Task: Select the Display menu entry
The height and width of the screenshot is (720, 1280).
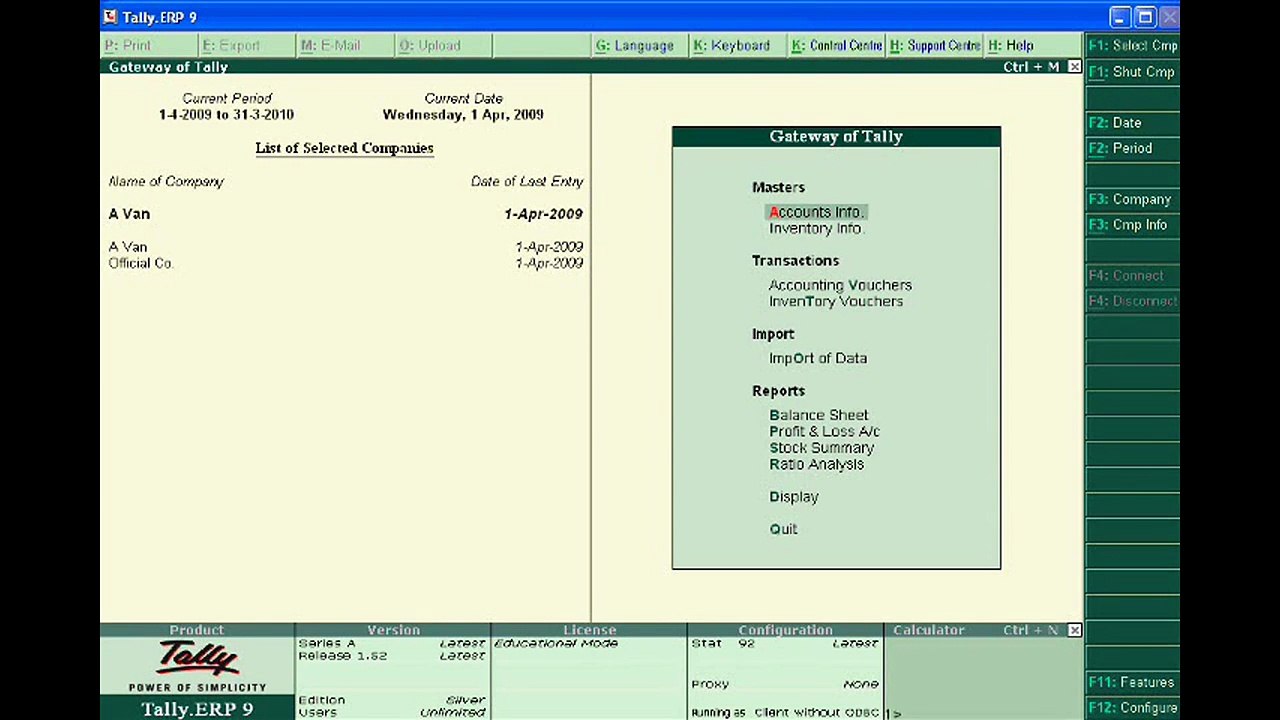Action: pyautogui.click(x=794, y=497)
